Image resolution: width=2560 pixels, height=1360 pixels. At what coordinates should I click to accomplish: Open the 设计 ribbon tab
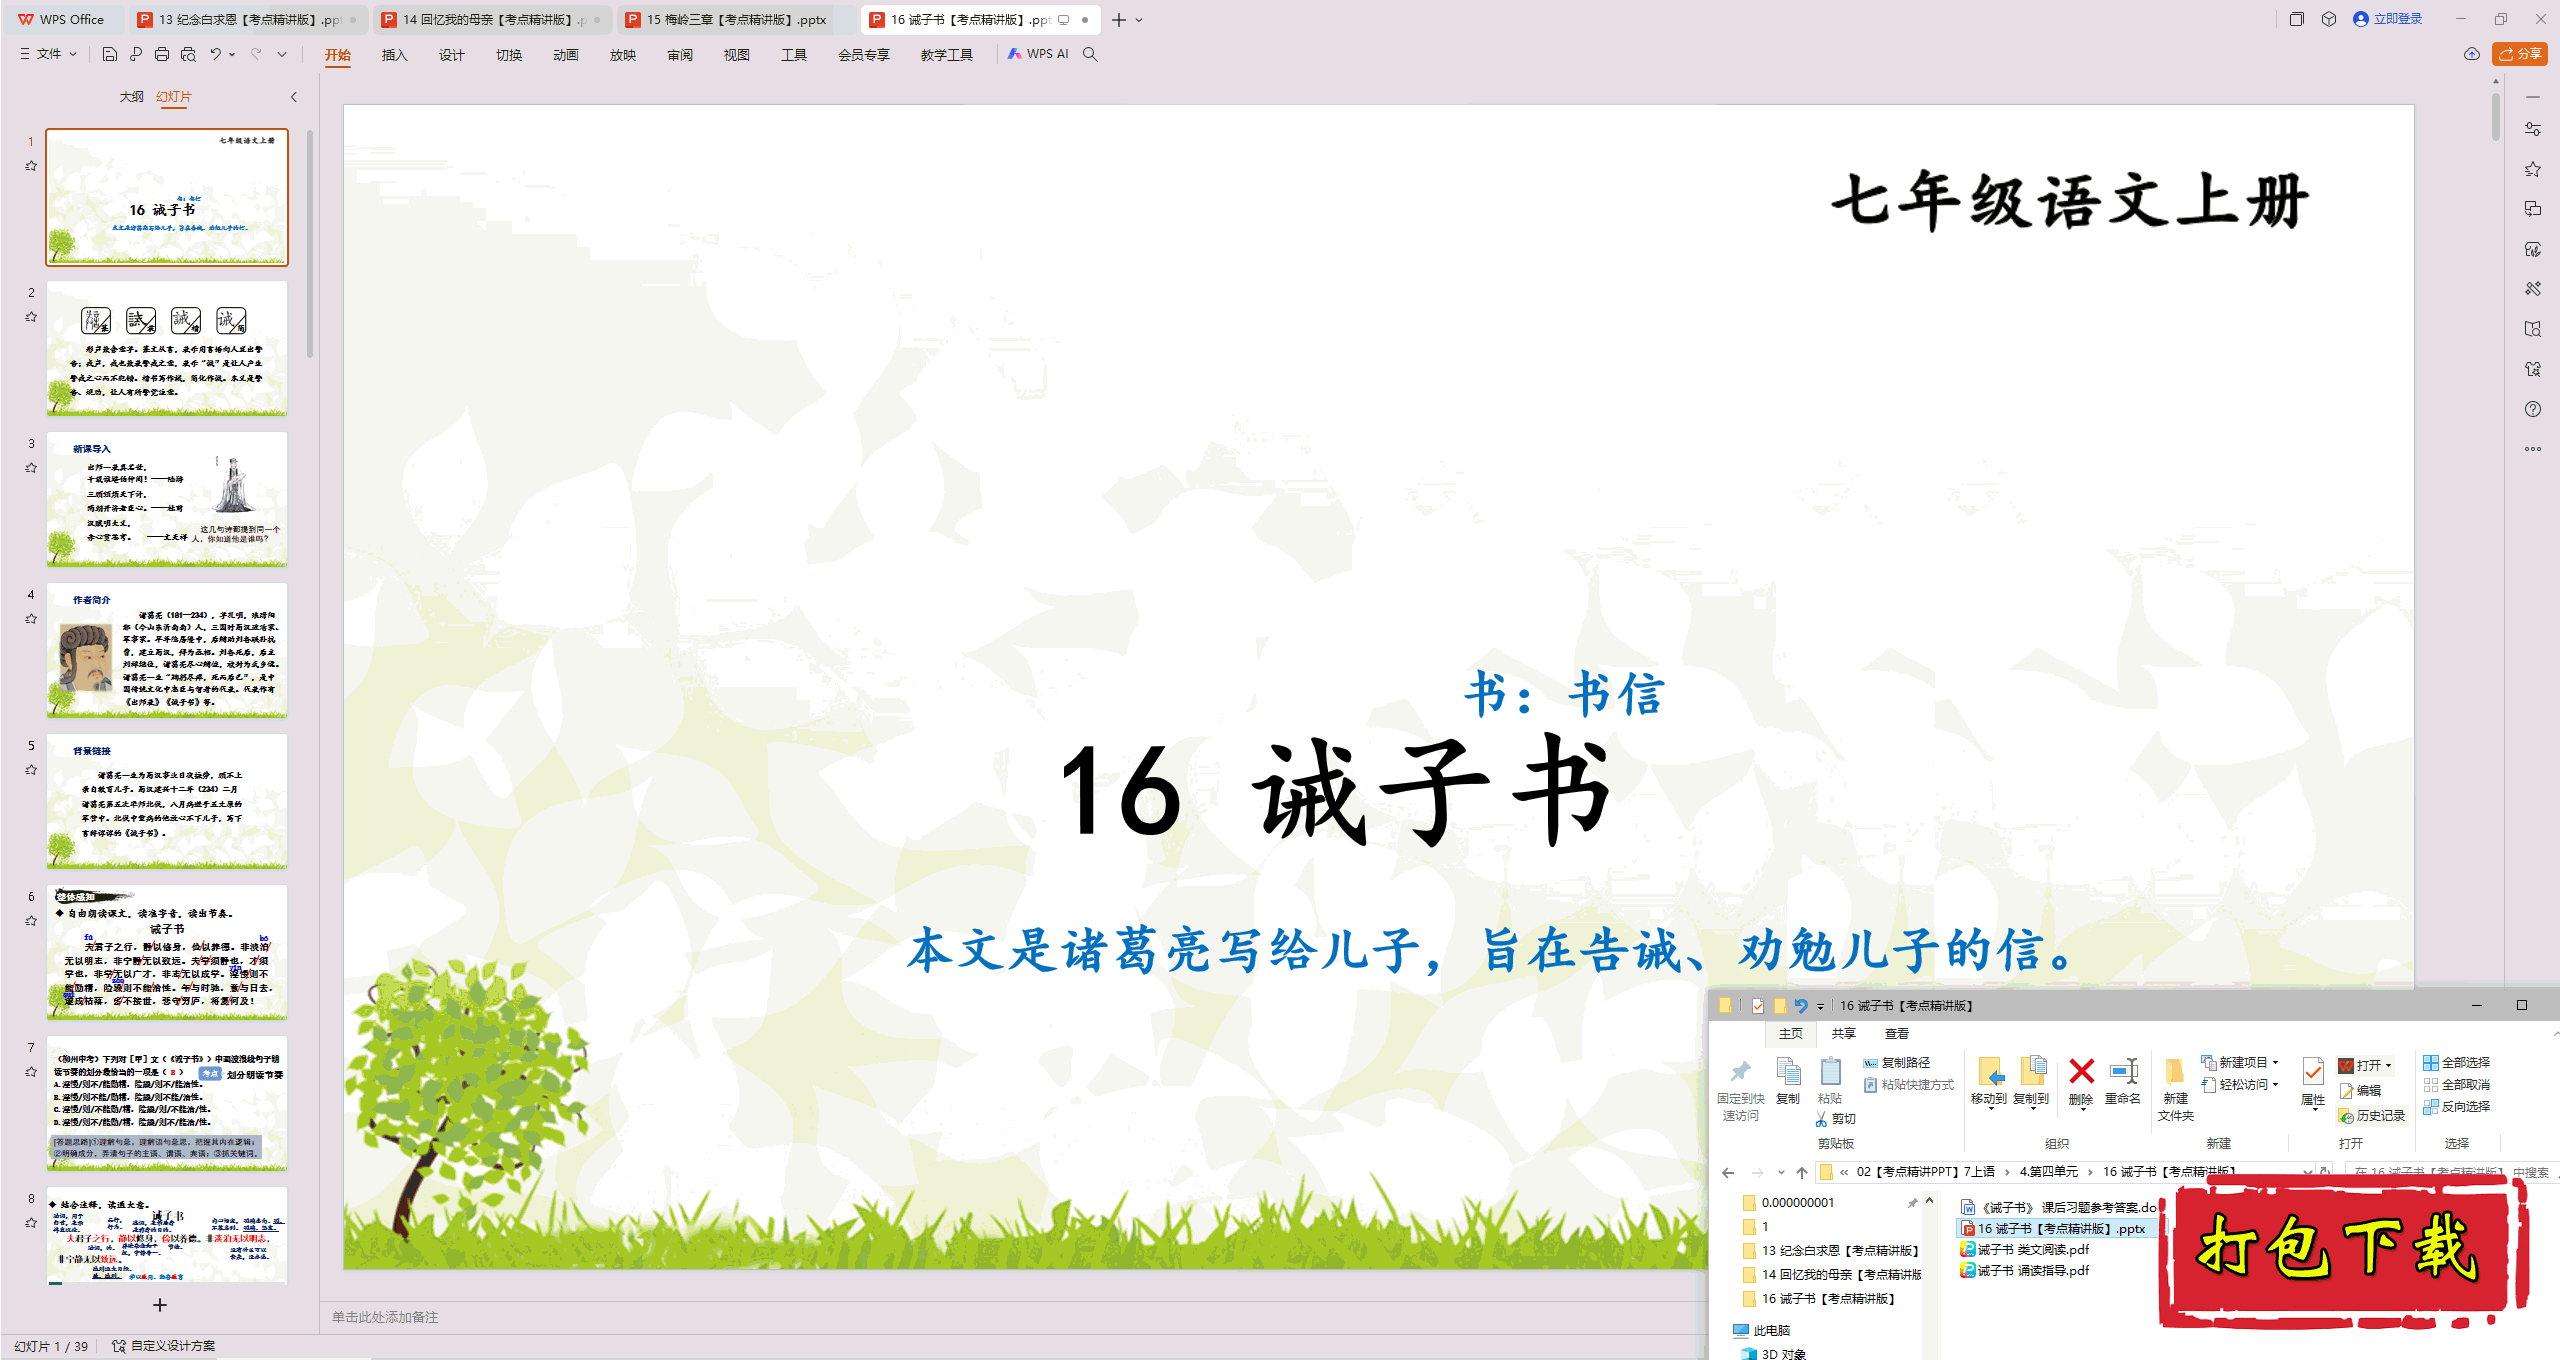pyautogui.click(x=451, y=55)
